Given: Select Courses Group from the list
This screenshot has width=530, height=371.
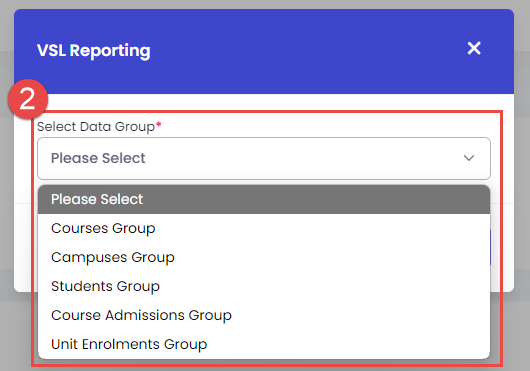Looking at the screenshot, I should (264, 228).
